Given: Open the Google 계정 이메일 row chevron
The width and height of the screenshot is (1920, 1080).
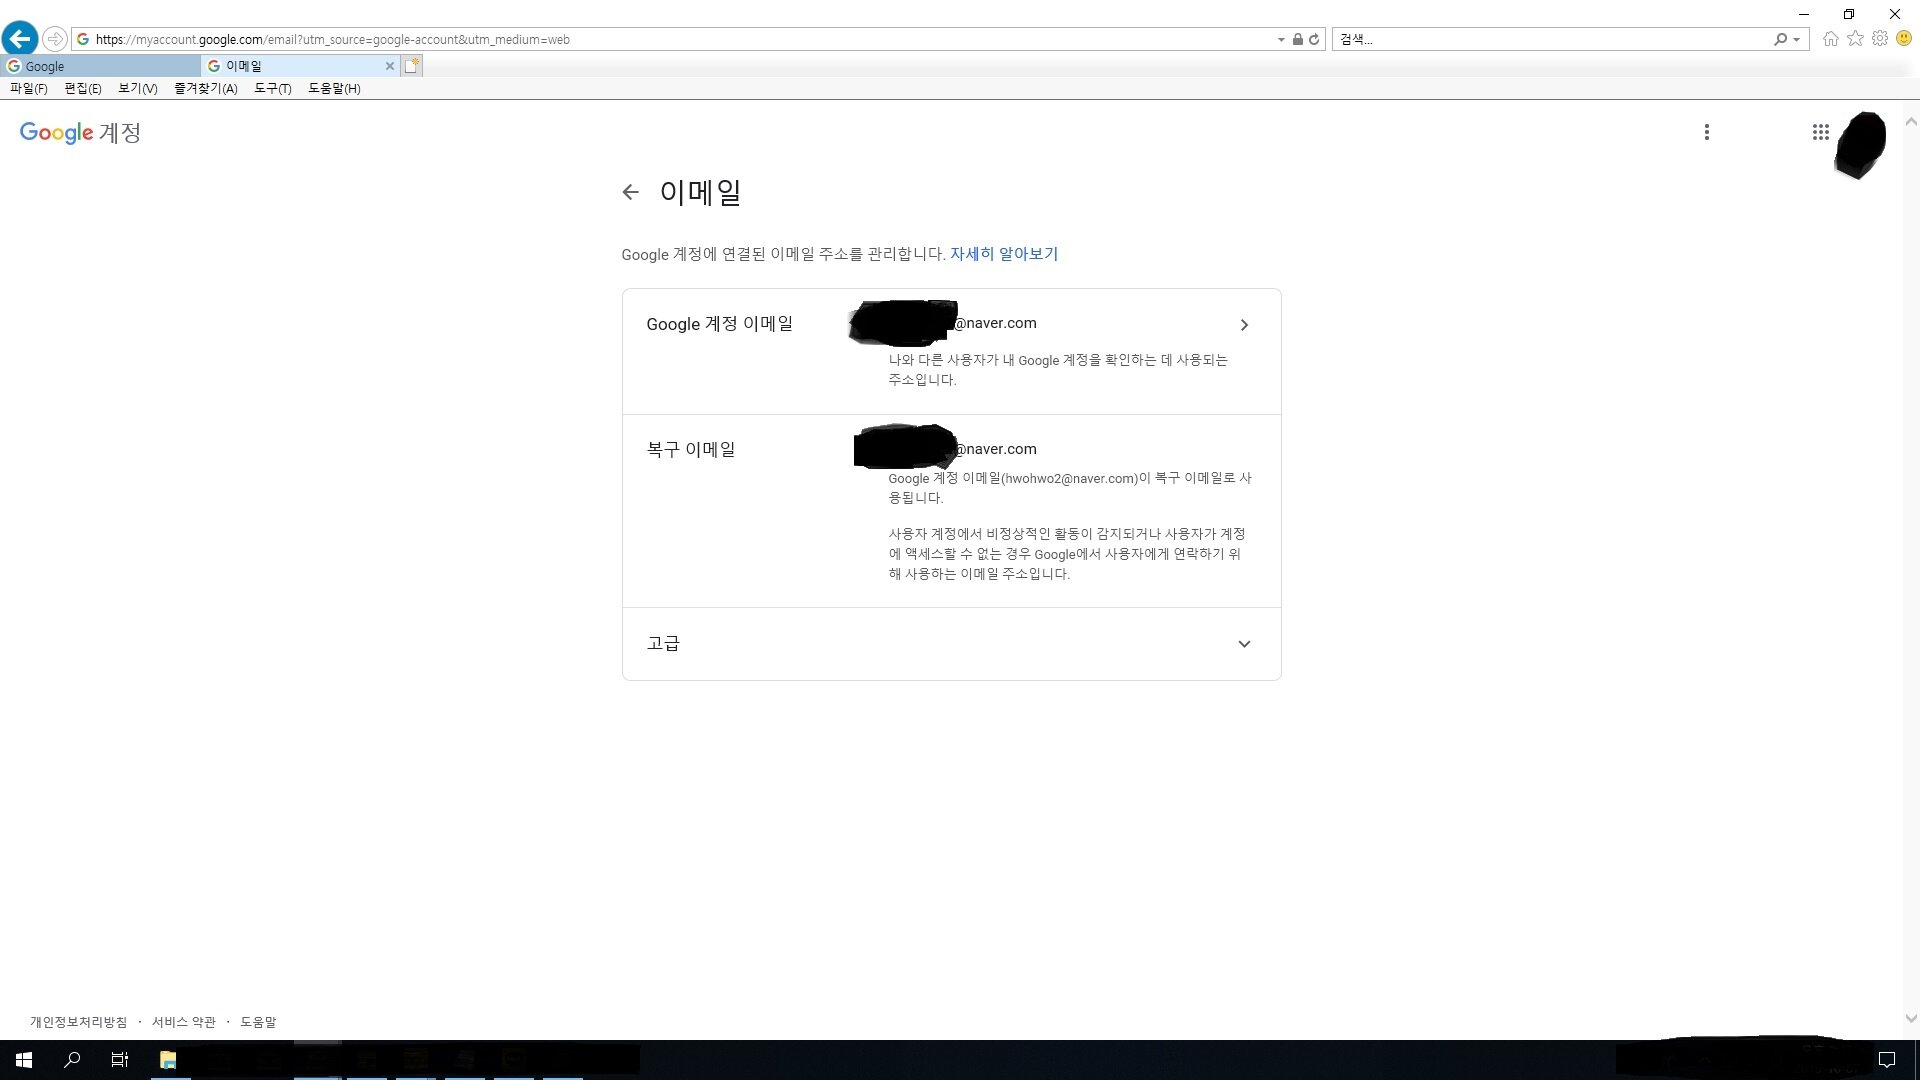Looking at the screenshot, I should coord(1244,325).
